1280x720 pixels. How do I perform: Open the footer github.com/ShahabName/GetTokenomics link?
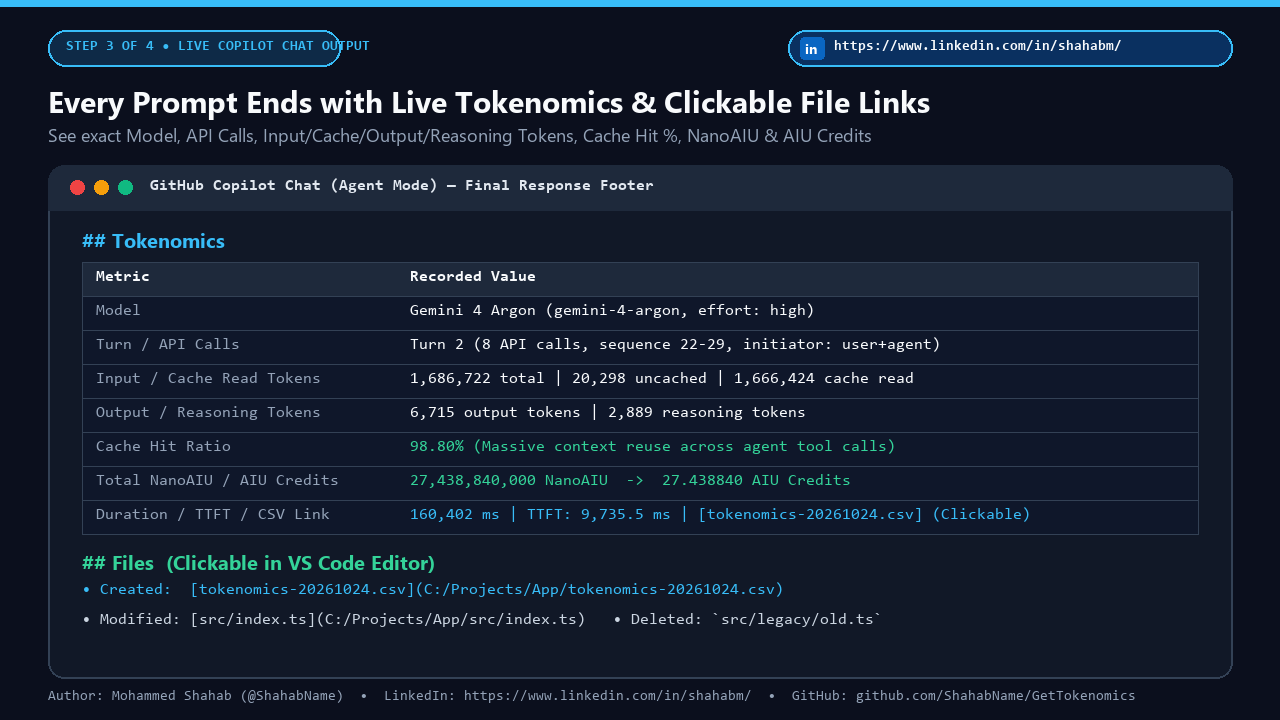[x=995, y=695]
